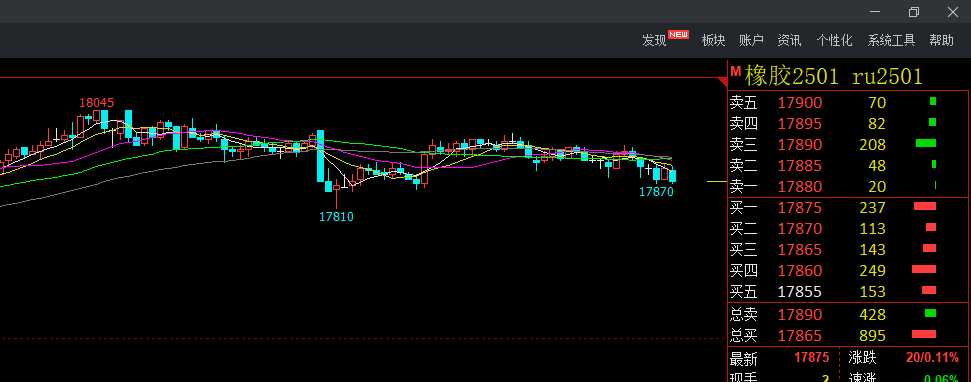Screen dimensions: 971x382
Task: Click the 买一 volume 237
Action: [x=873, y=208]
